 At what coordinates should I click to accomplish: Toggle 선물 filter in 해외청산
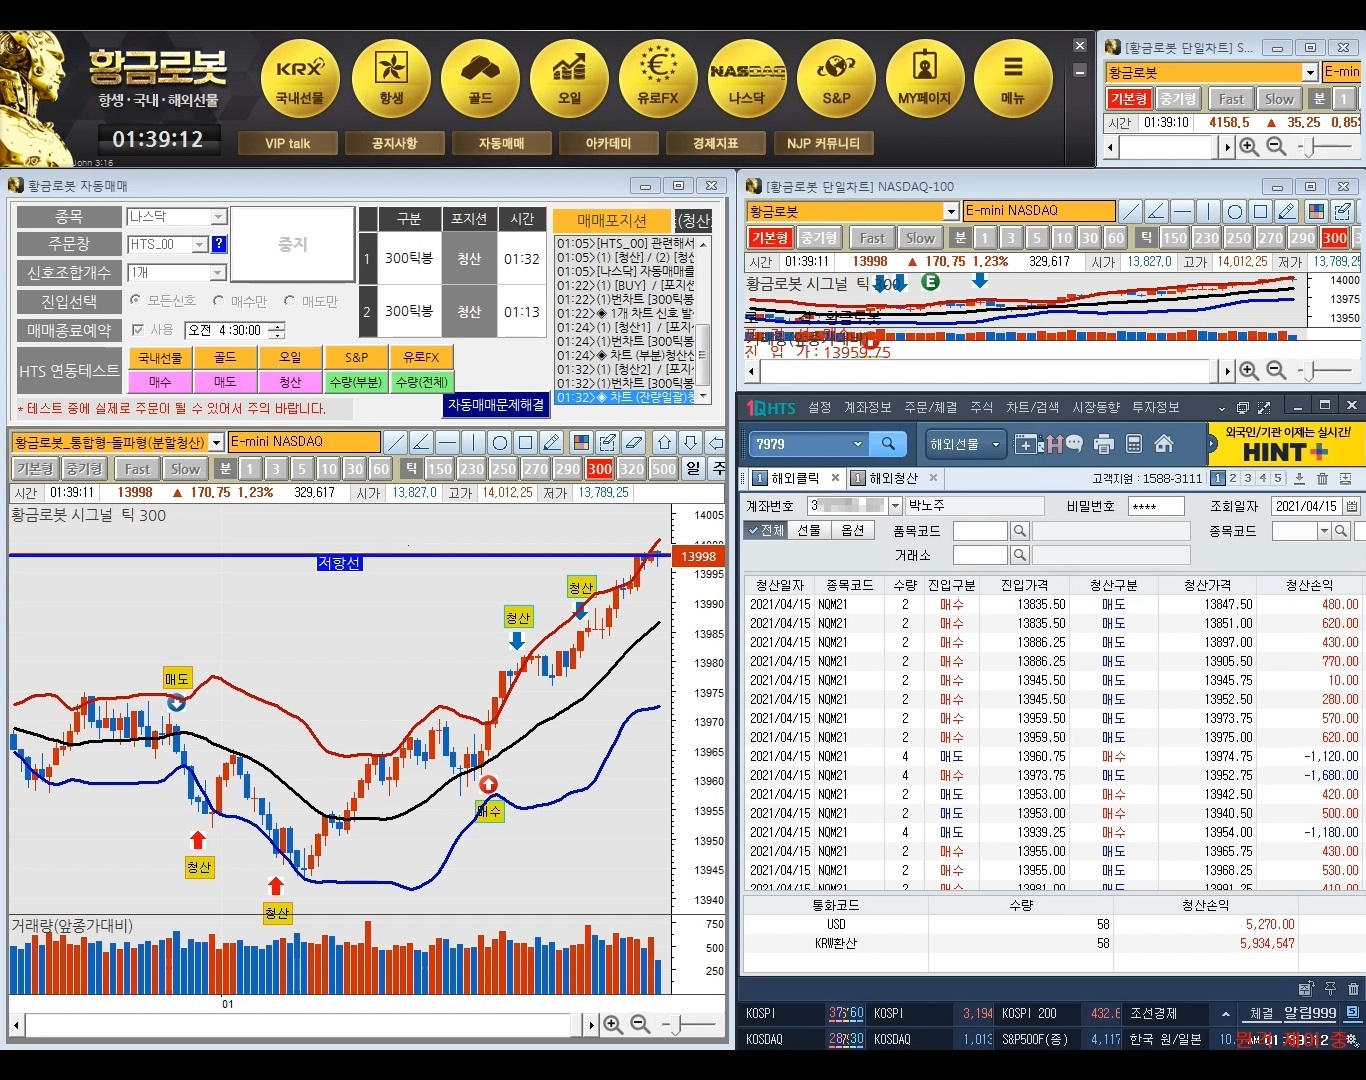click(809, 530)
